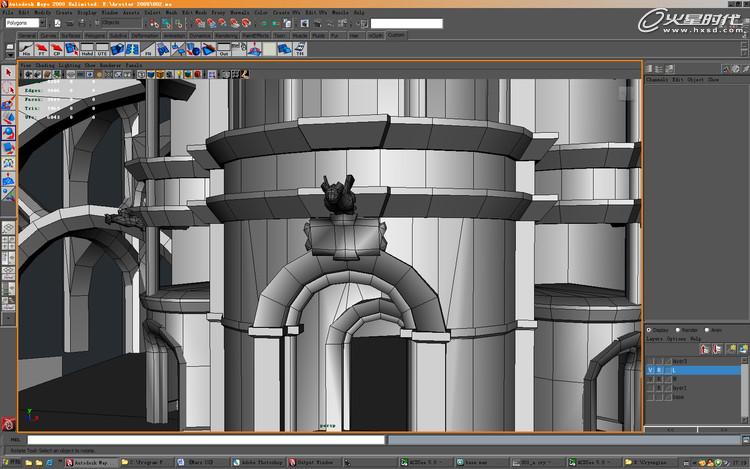Click the HsHd shelf button
This screenshot has height=469, width=750.
tap(88, 50)
